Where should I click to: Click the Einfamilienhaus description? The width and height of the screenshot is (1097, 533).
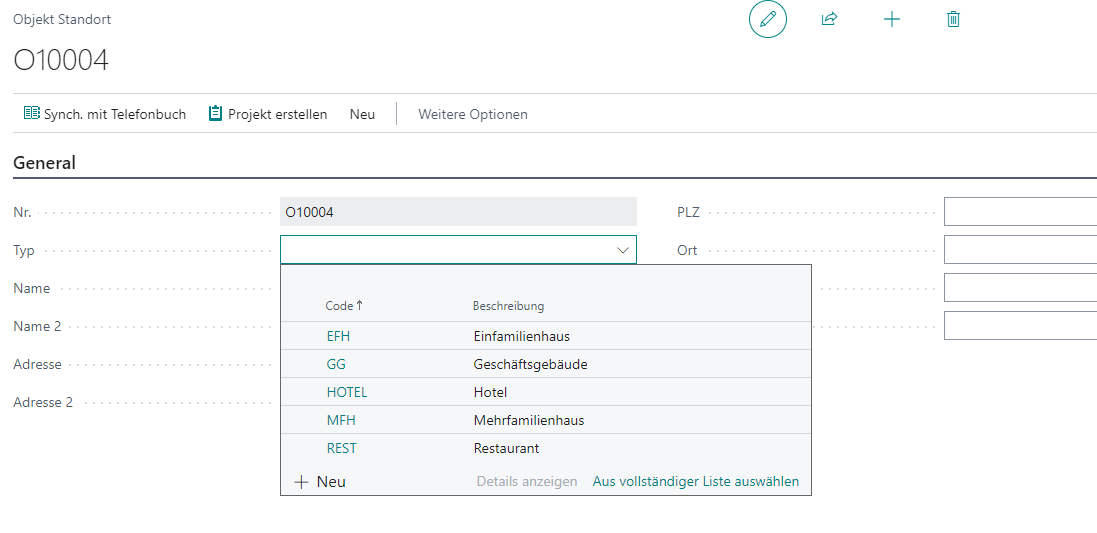click(x=522, y=336)
